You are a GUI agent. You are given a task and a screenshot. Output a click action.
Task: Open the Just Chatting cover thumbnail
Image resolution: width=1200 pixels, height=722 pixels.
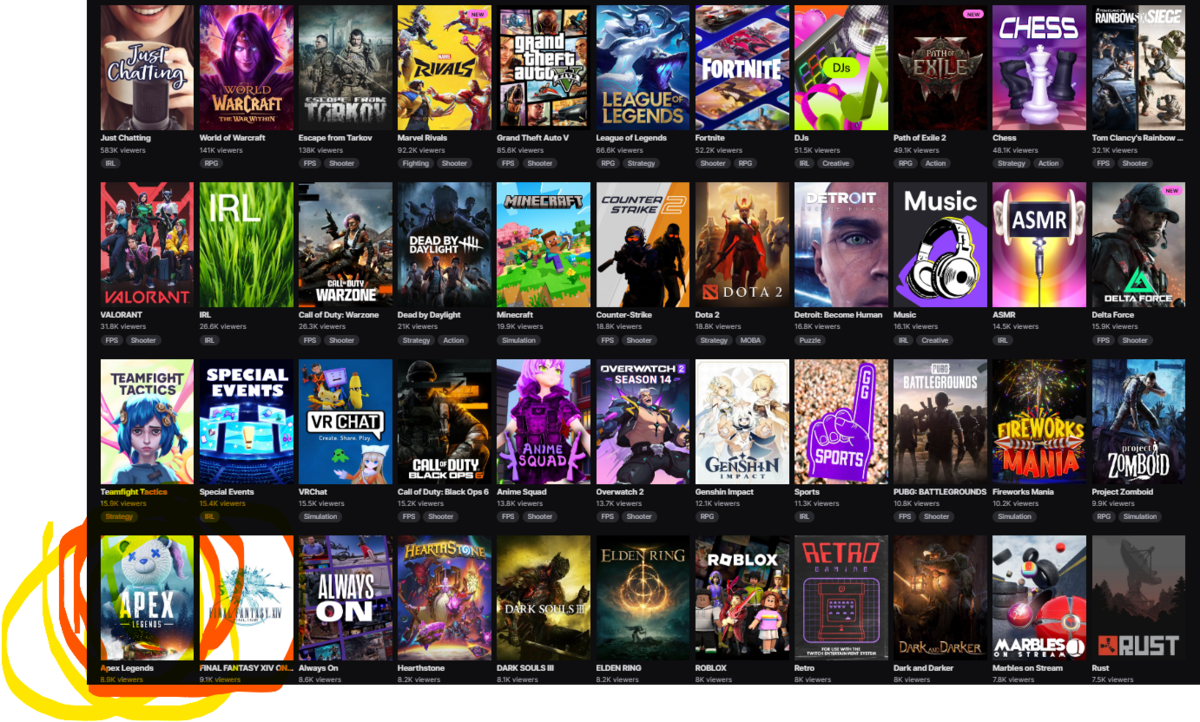click(x=147, y=67)
